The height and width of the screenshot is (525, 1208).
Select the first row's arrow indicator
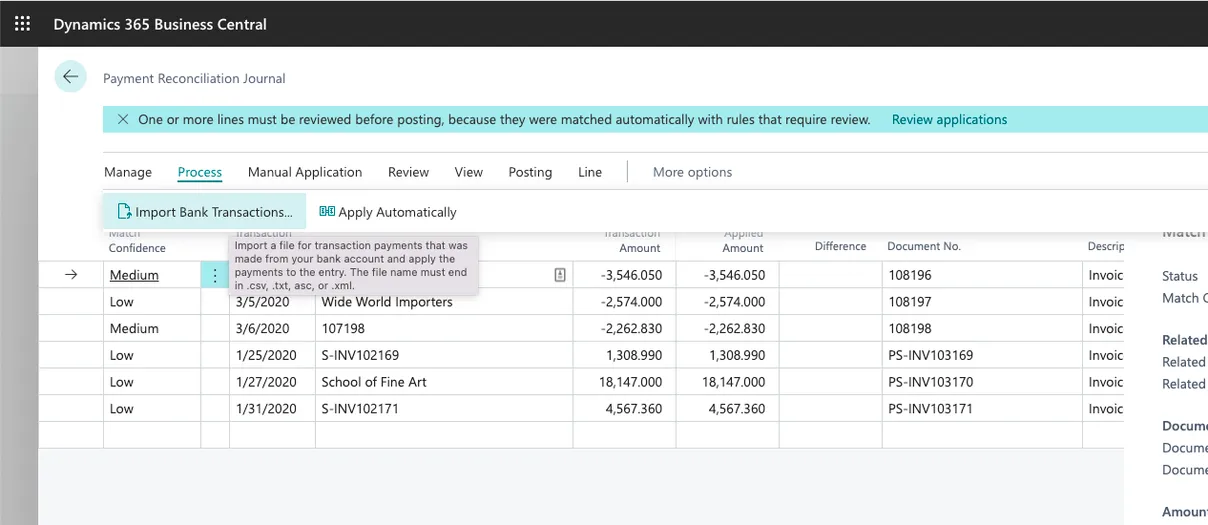71,275
